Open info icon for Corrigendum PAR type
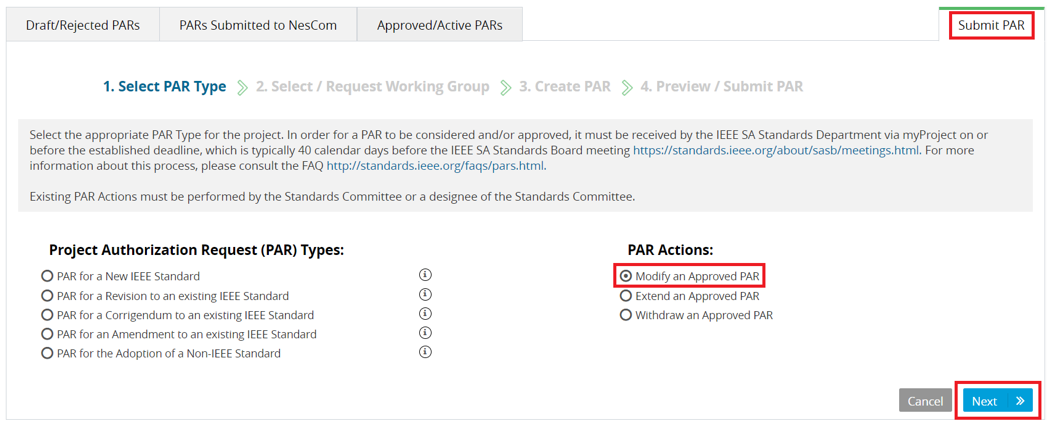 (x=425, y=313)
